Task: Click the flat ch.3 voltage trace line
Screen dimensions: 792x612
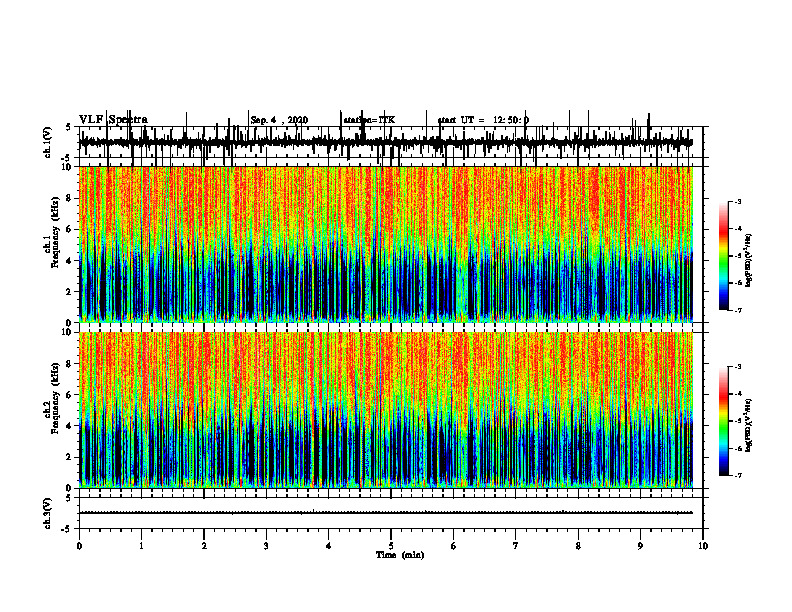Action: [386, 513]
